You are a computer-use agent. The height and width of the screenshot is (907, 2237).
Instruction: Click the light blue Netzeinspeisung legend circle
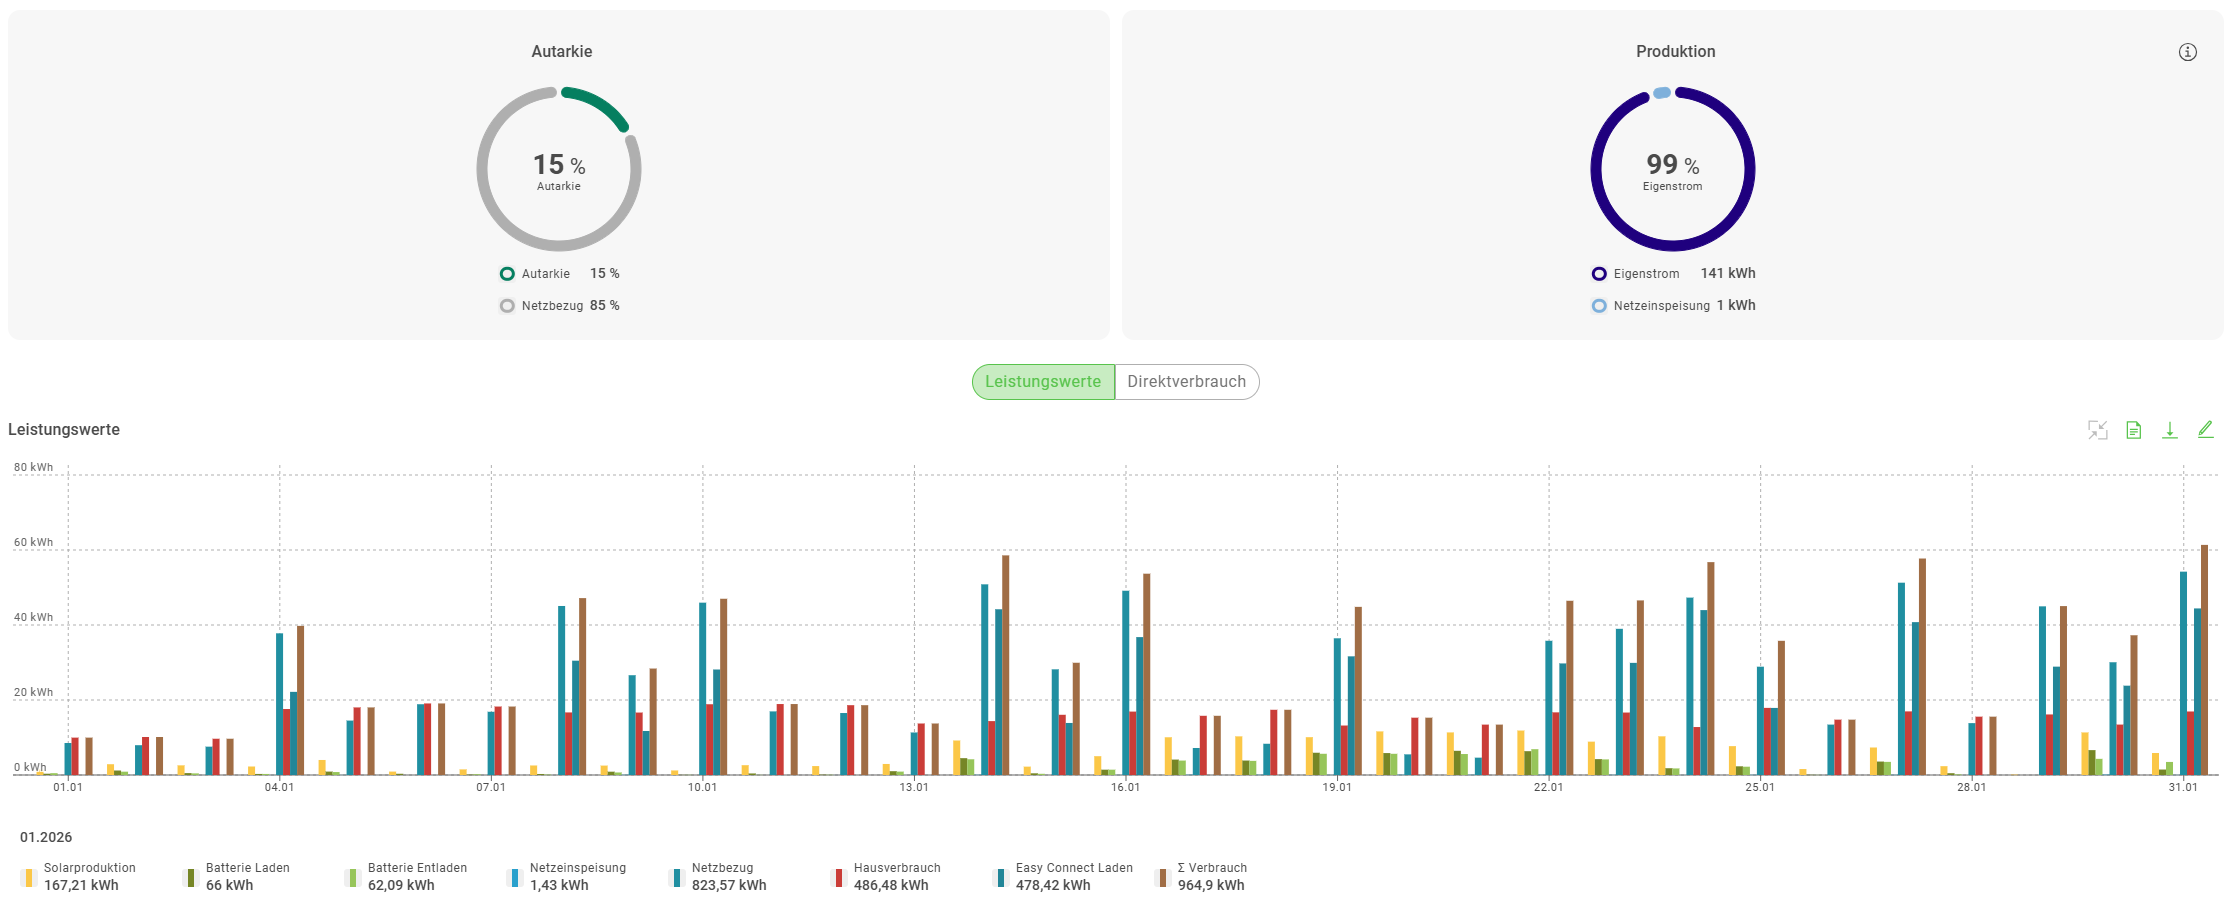tap(1599, 306)
